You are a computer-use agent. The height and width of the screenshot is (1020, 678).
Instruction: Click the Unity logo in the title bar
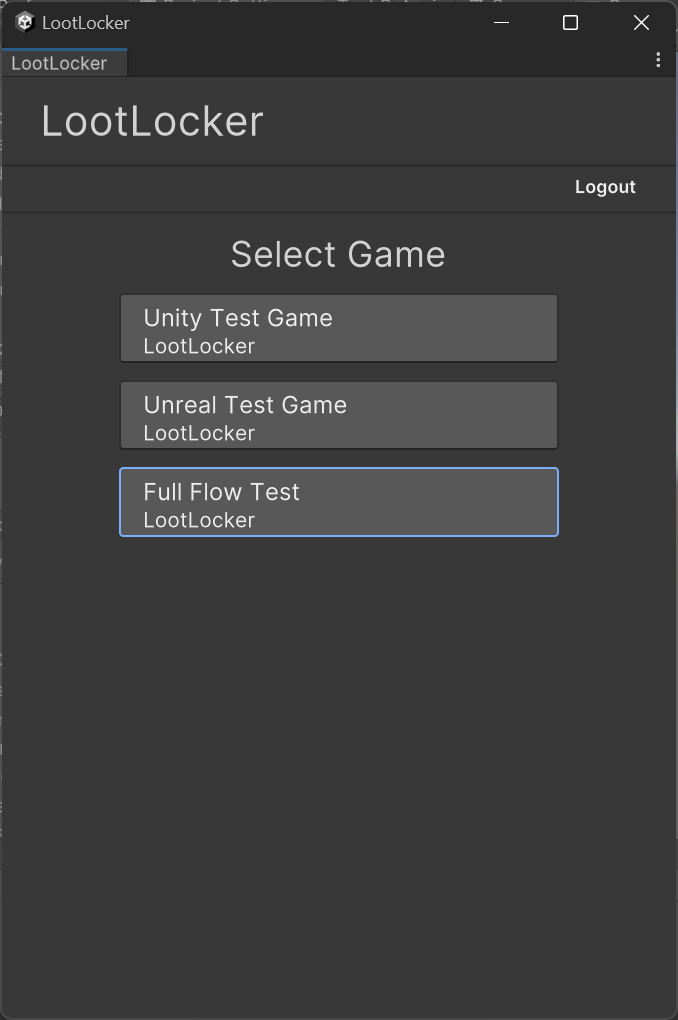[x=25, y=22]
